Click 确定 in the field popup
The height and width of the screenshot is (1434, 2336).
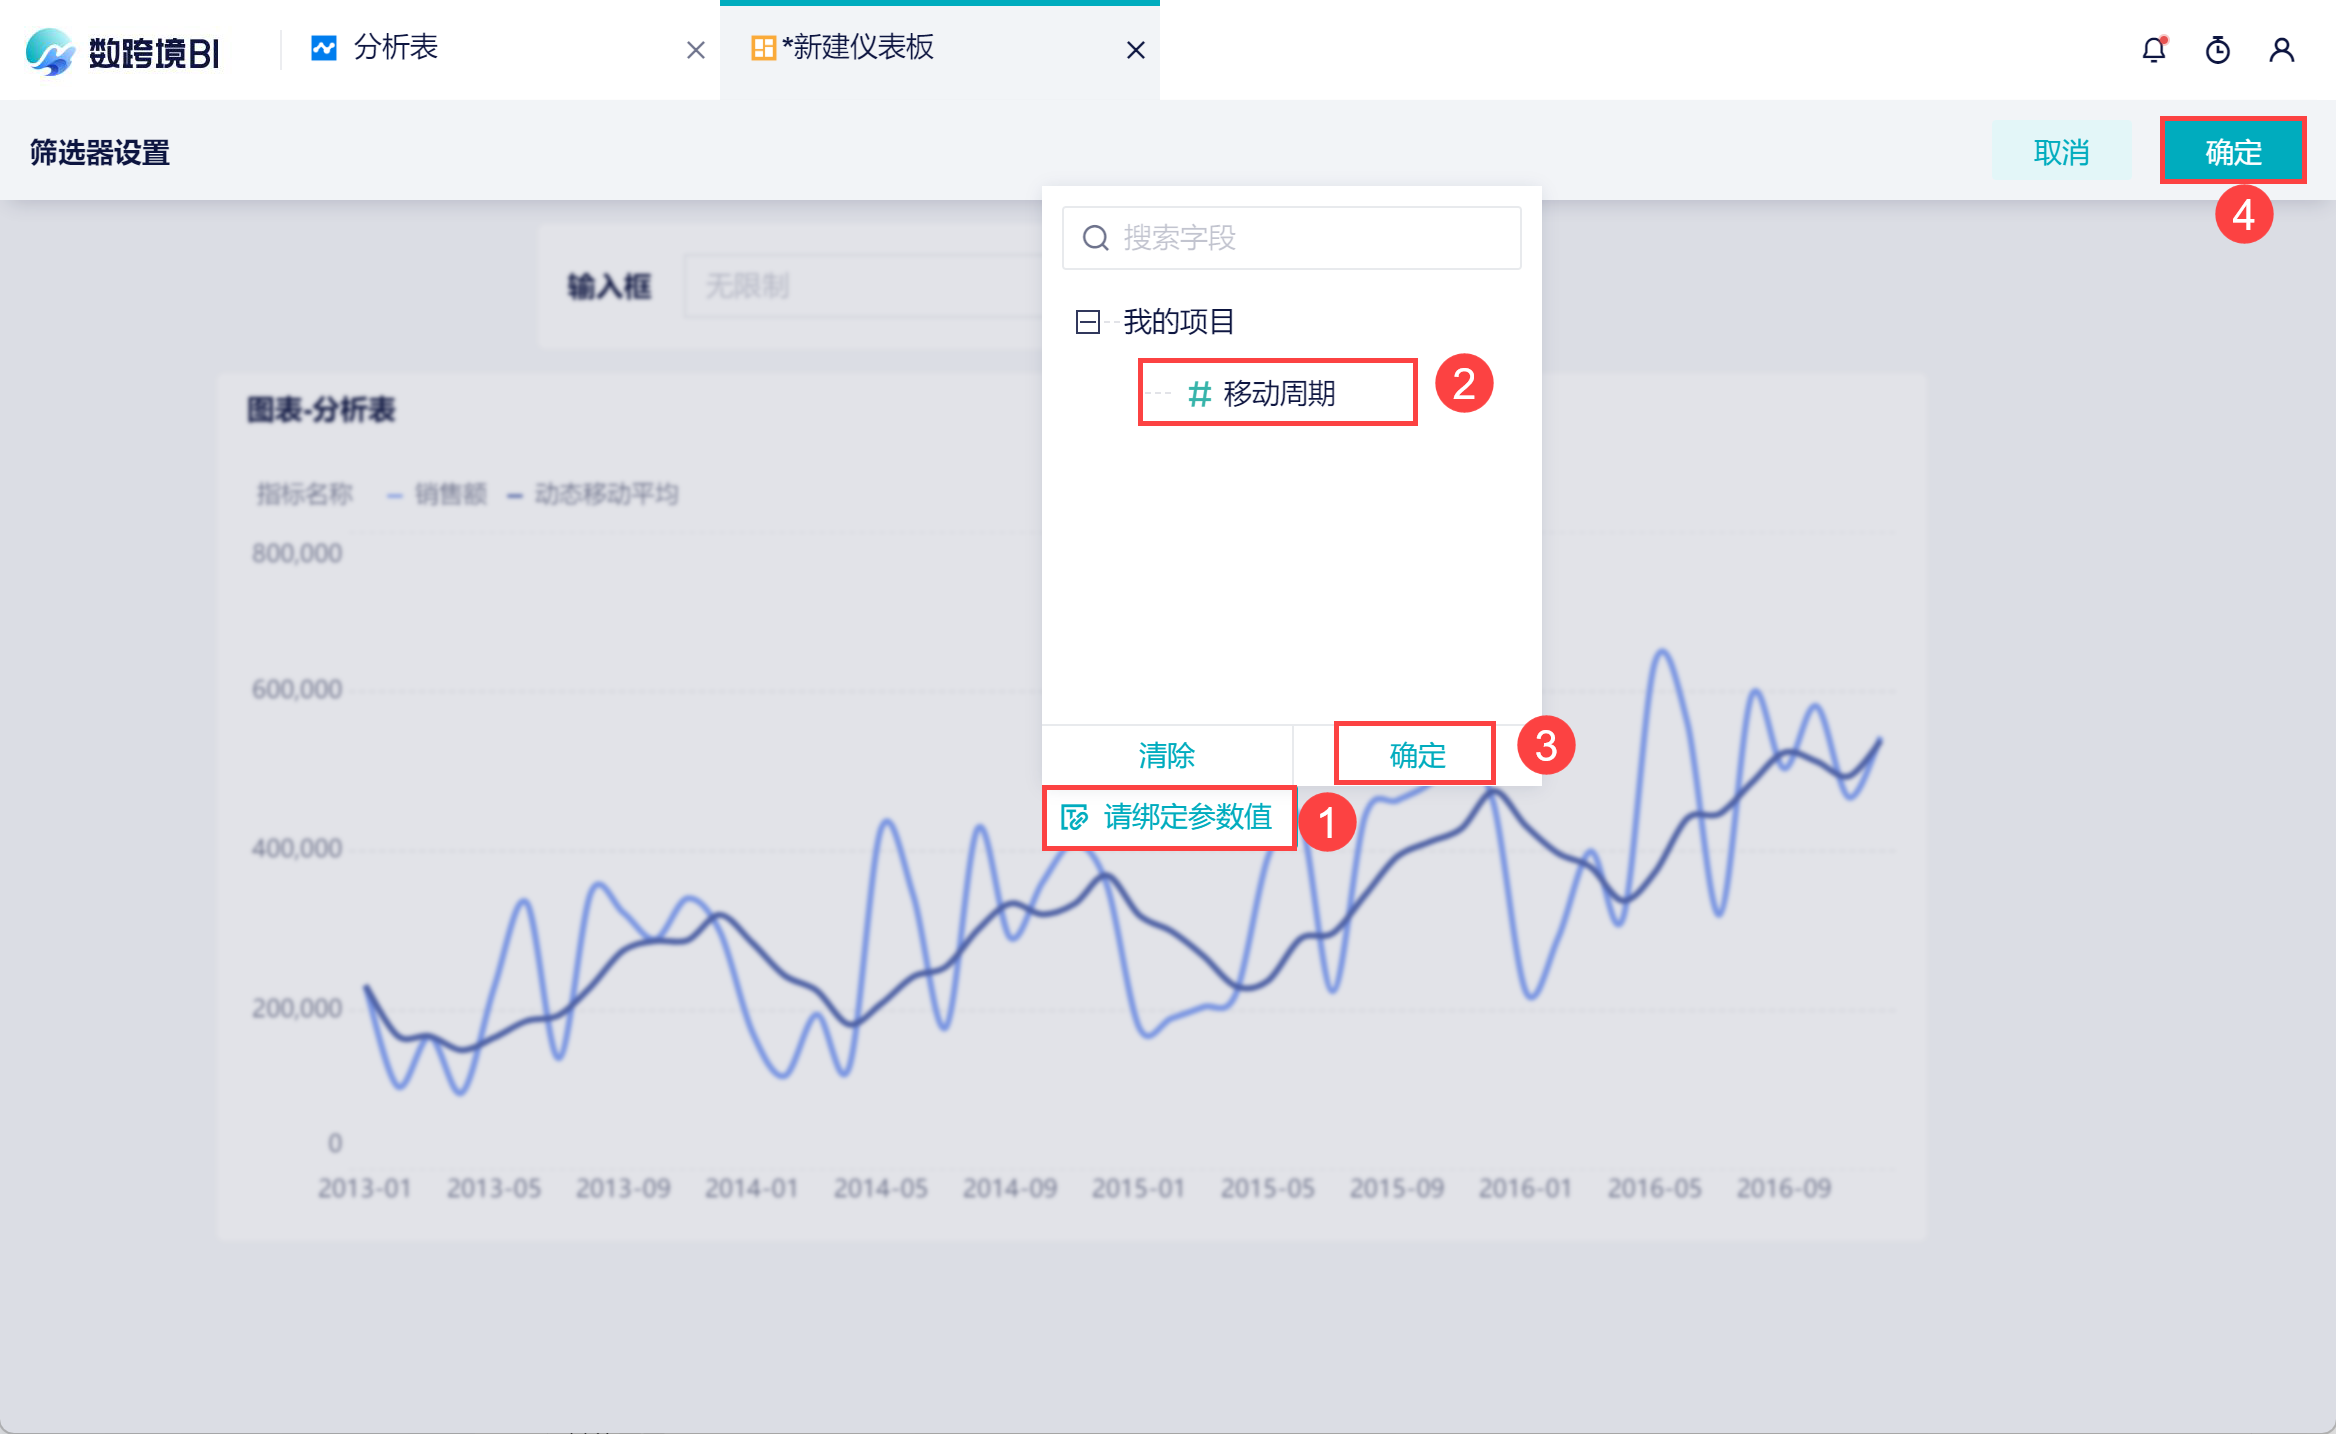point(1416,755)
